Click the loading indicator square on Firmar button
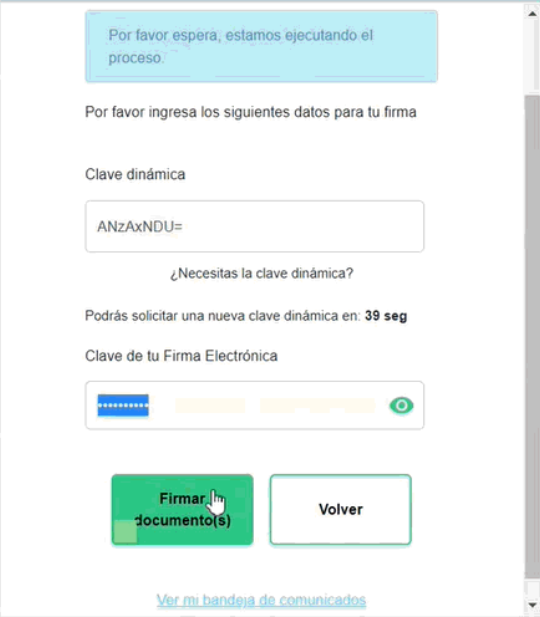The image size is (540, 617). click(x=125, y=532)
